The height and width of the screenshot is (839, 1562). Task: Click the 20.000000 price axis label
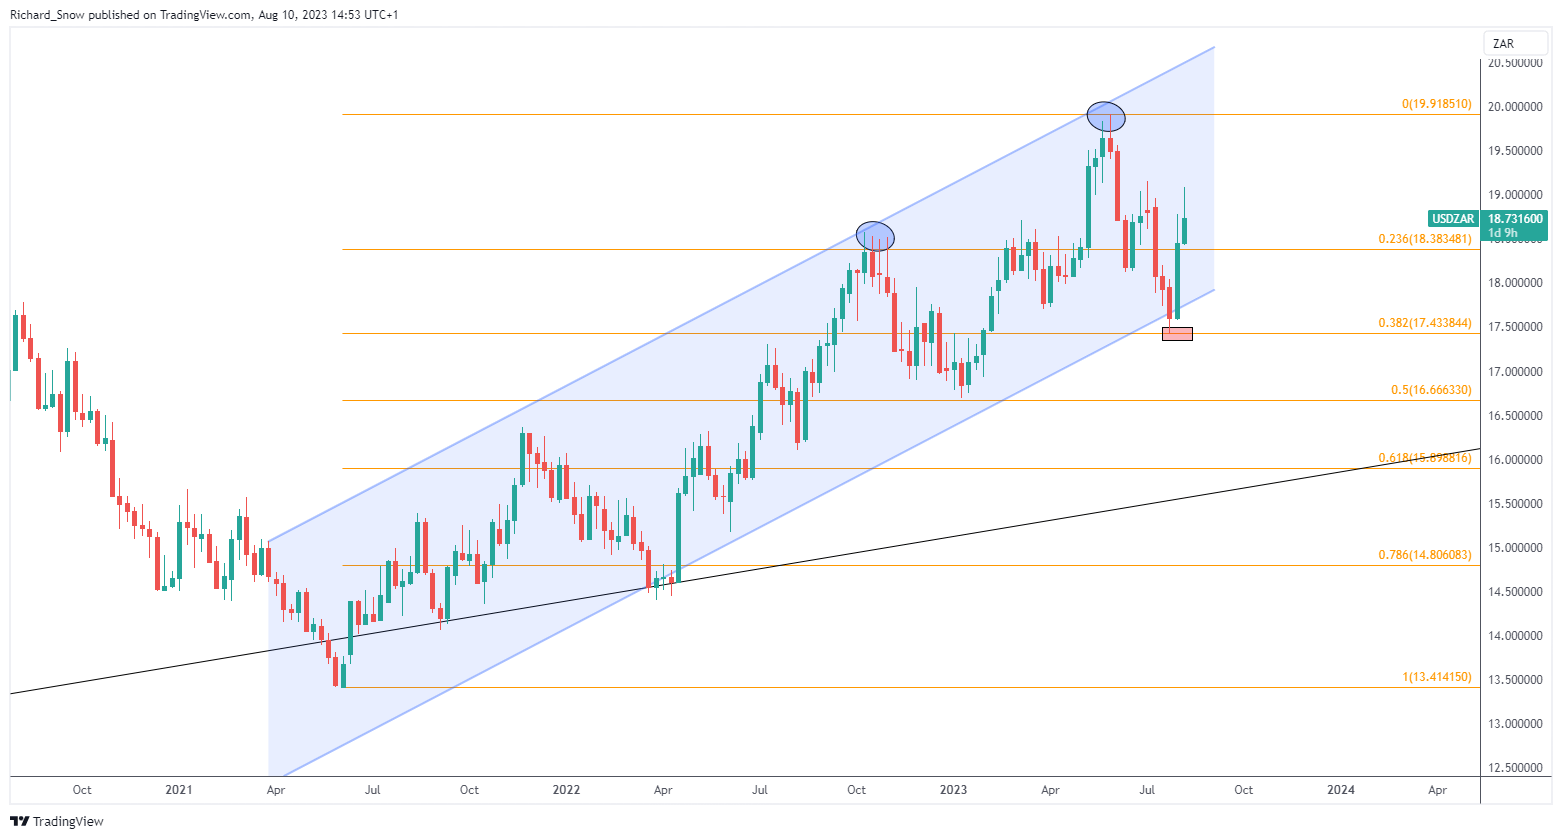coord(1515,107)
